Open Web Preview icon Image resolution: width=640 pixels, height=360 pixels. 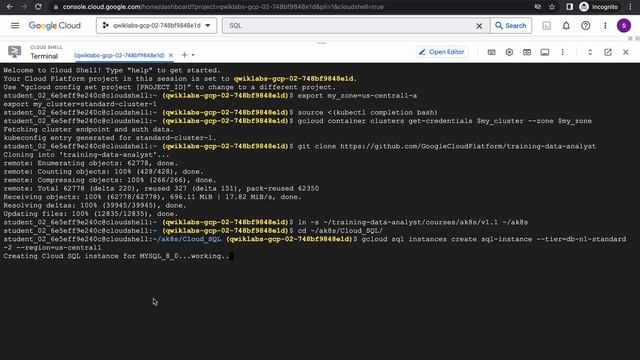[x=527, y=52]
